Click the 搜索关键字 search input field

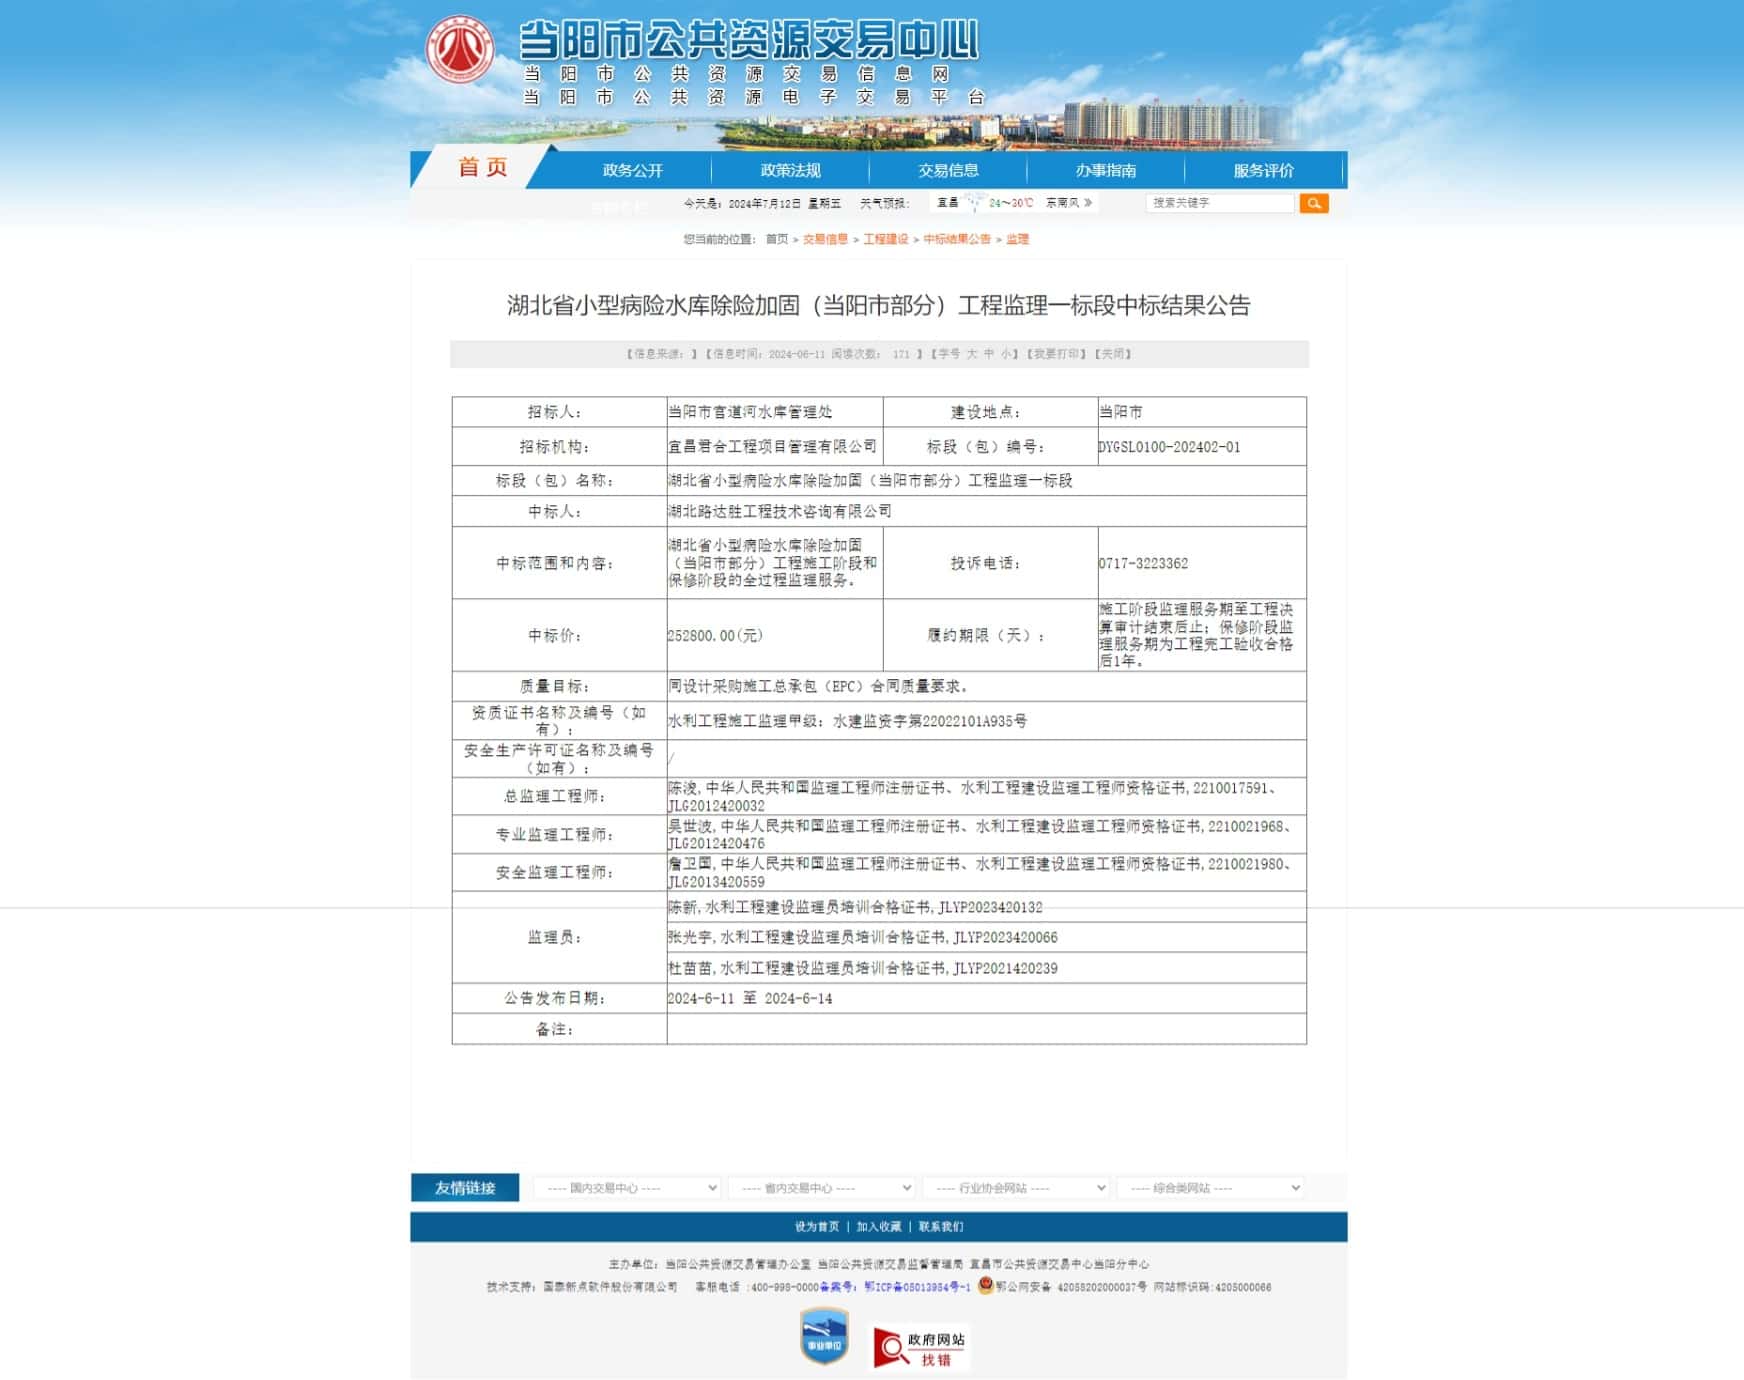(1220, 203)
